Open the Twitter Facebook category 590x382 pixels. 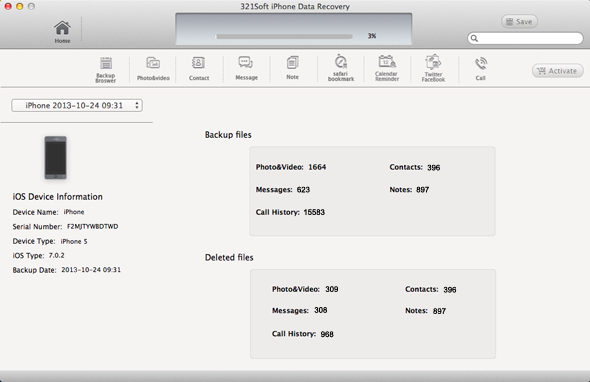433,68
